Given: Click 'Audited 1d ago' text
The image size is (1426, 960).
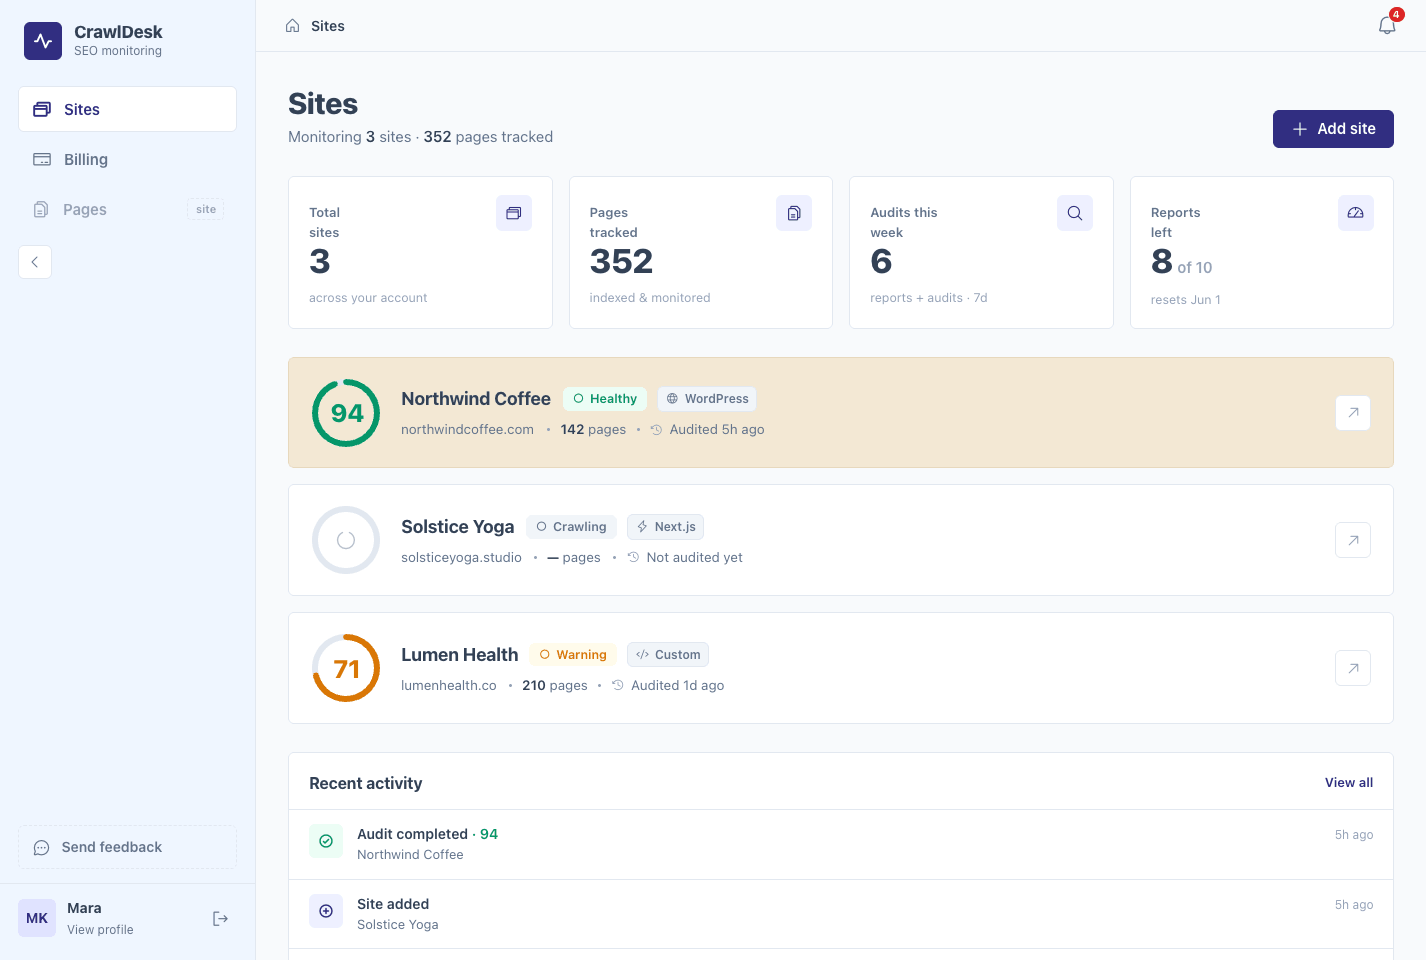Looking at the screenshot, I should [x=678, y=686].
